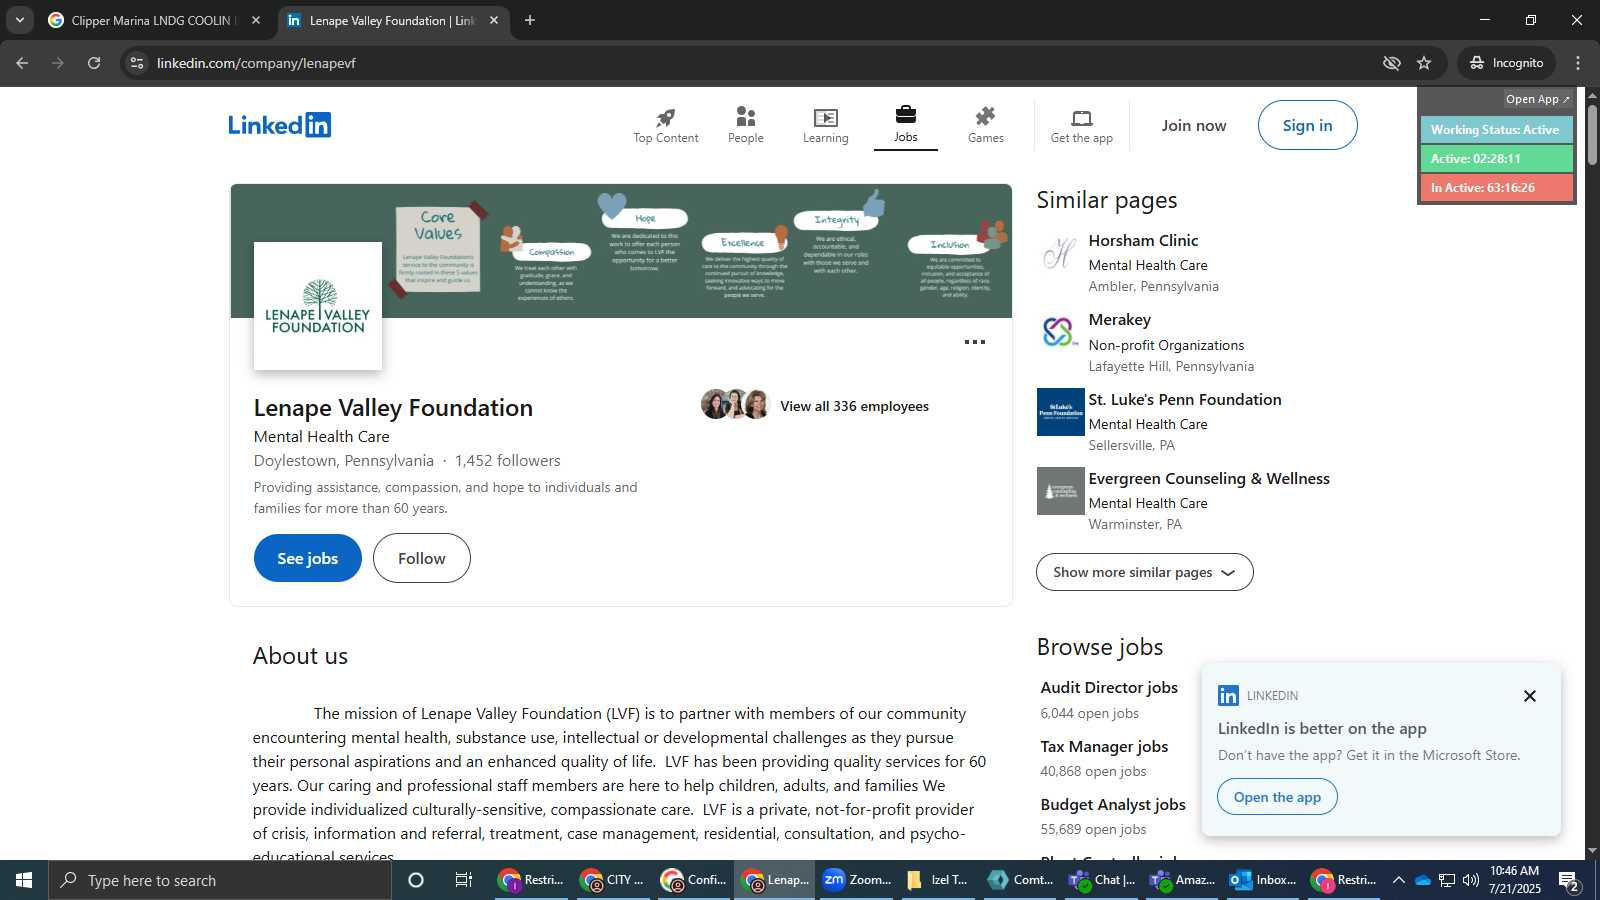This screenshot has width=1600, height=900.
Task: Open the Games puzzle icon
Action: click(986, 117)
